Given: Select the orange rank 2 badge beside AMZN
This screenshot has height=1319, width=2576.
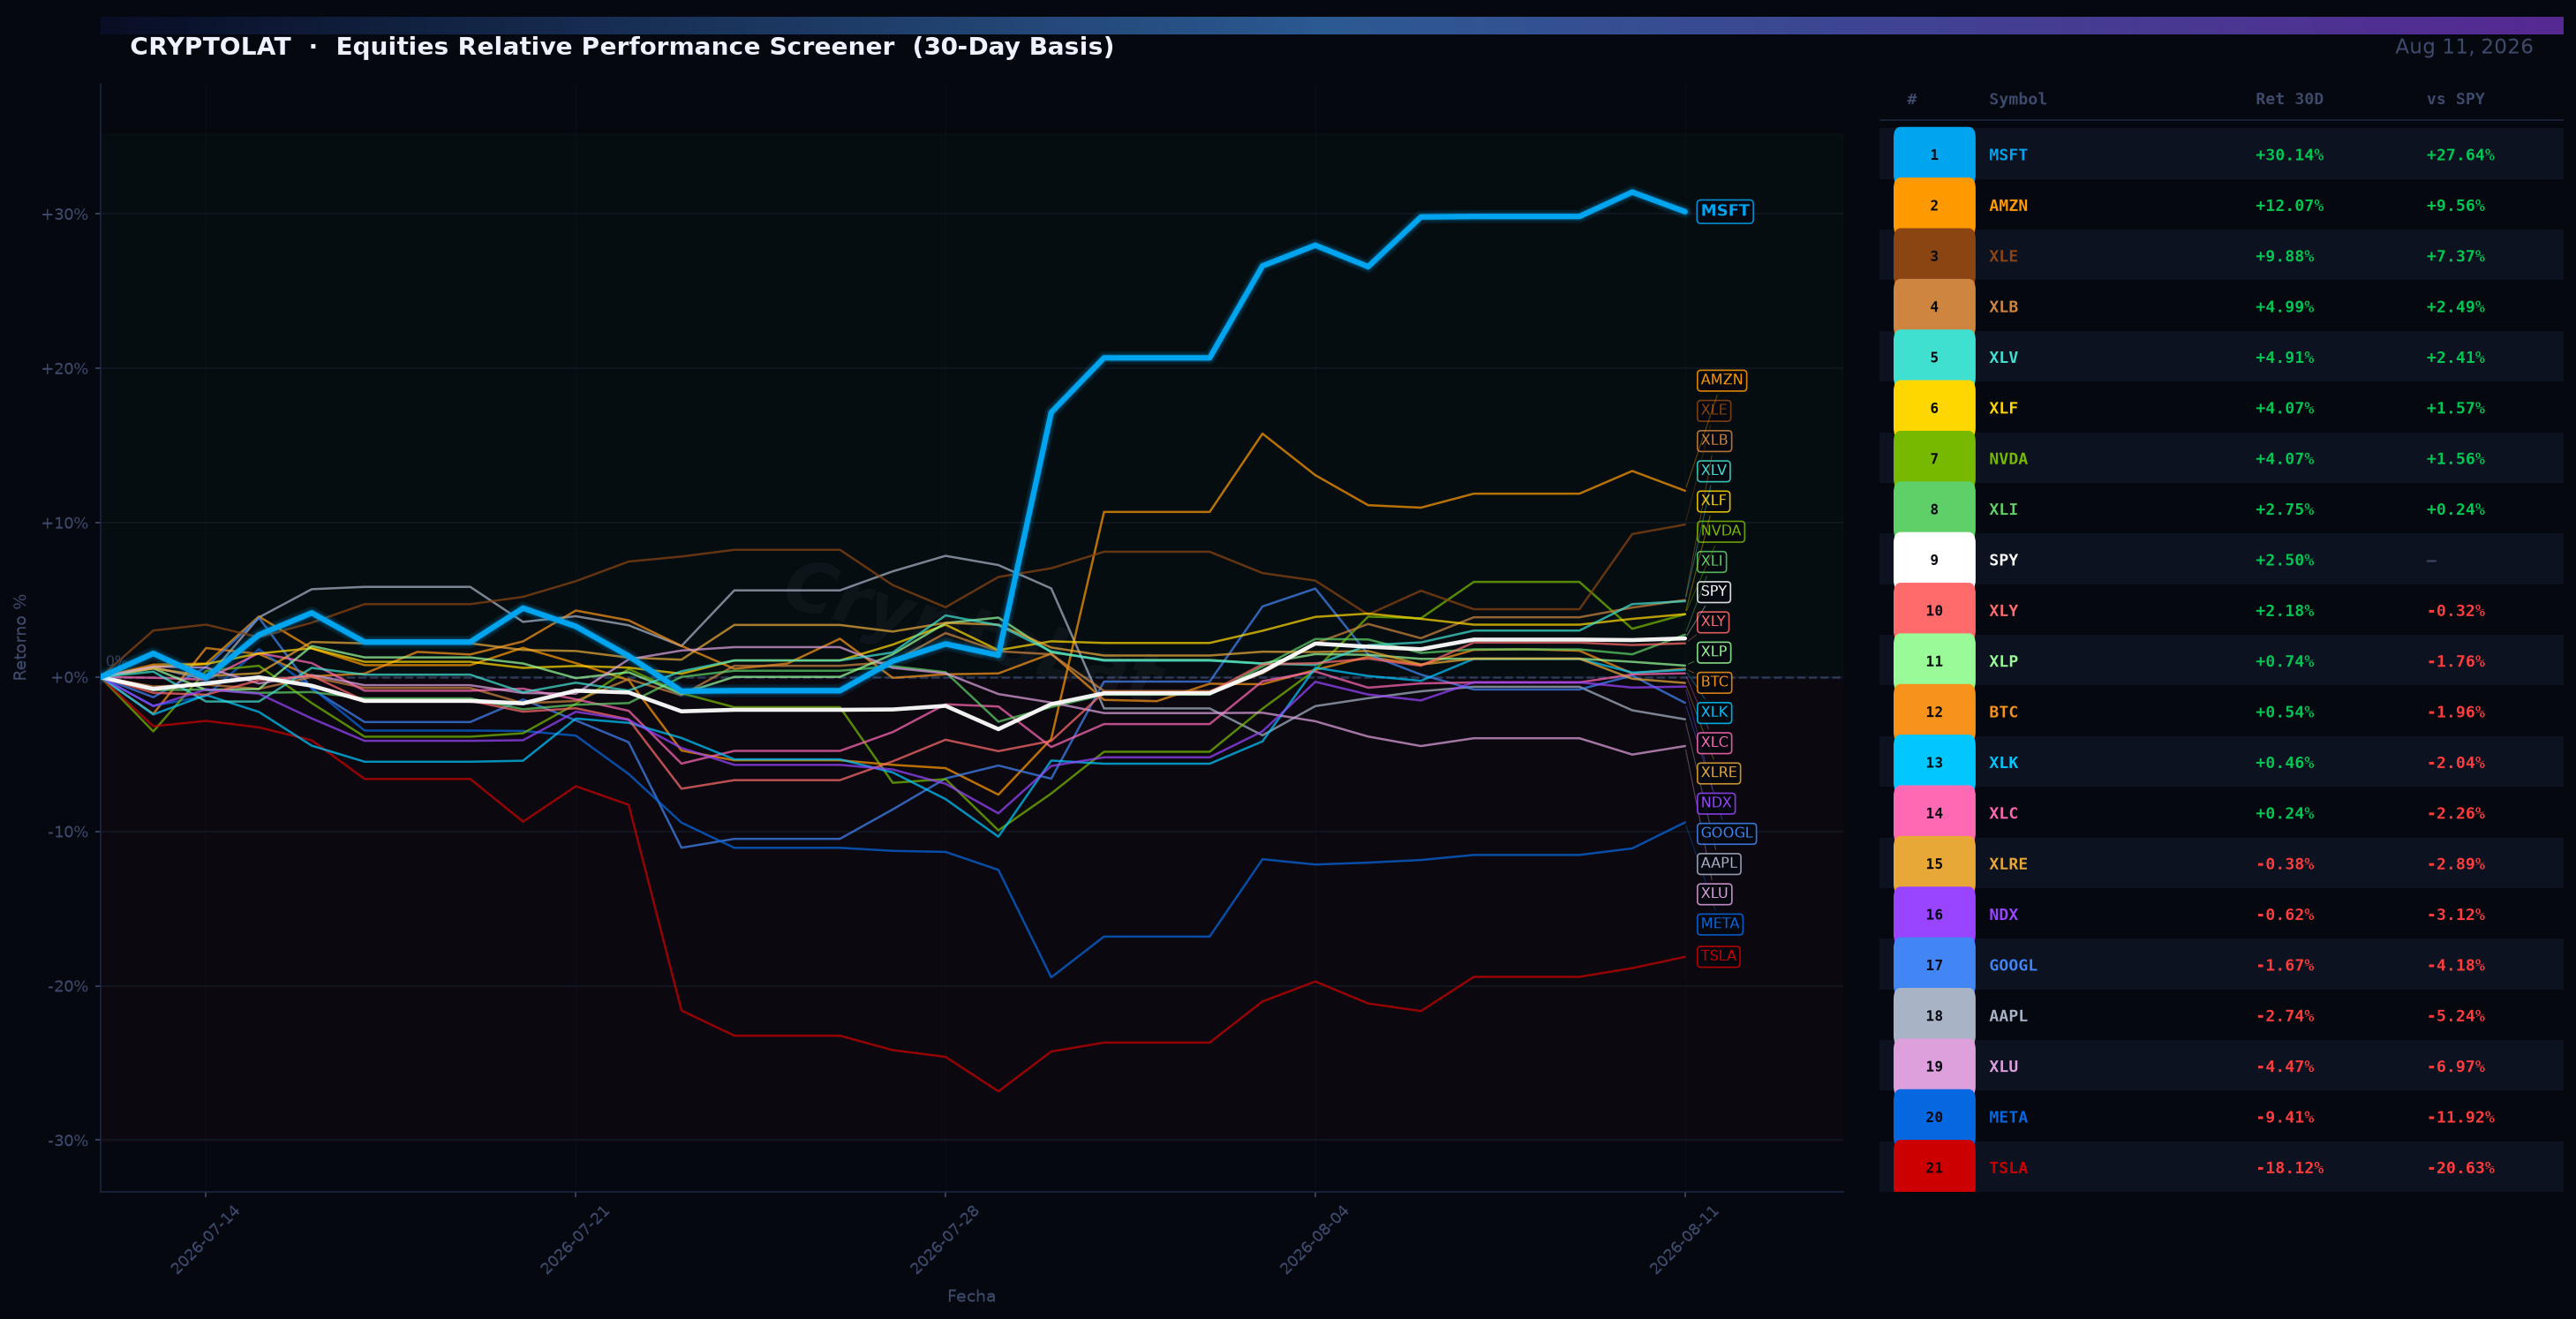Looking at the screenshot, I should [1933, 206].
